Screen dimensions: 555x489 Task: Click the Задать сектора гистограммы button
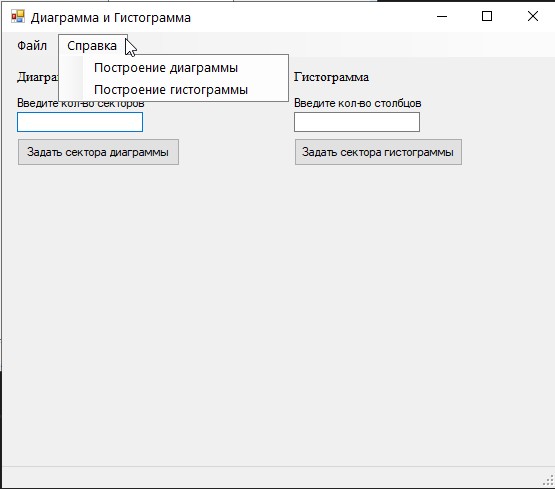pos(378,152)
